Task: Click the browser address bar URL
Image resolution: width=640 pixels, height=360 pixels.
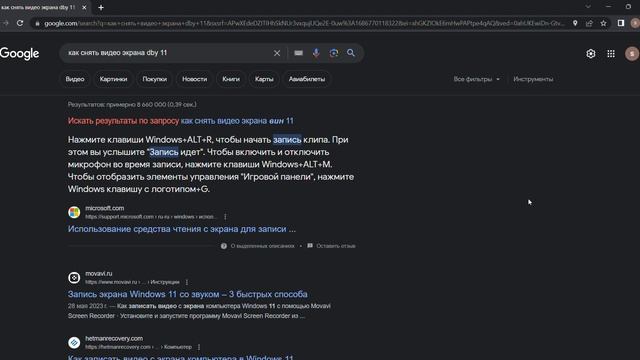Action: point(304,24)
